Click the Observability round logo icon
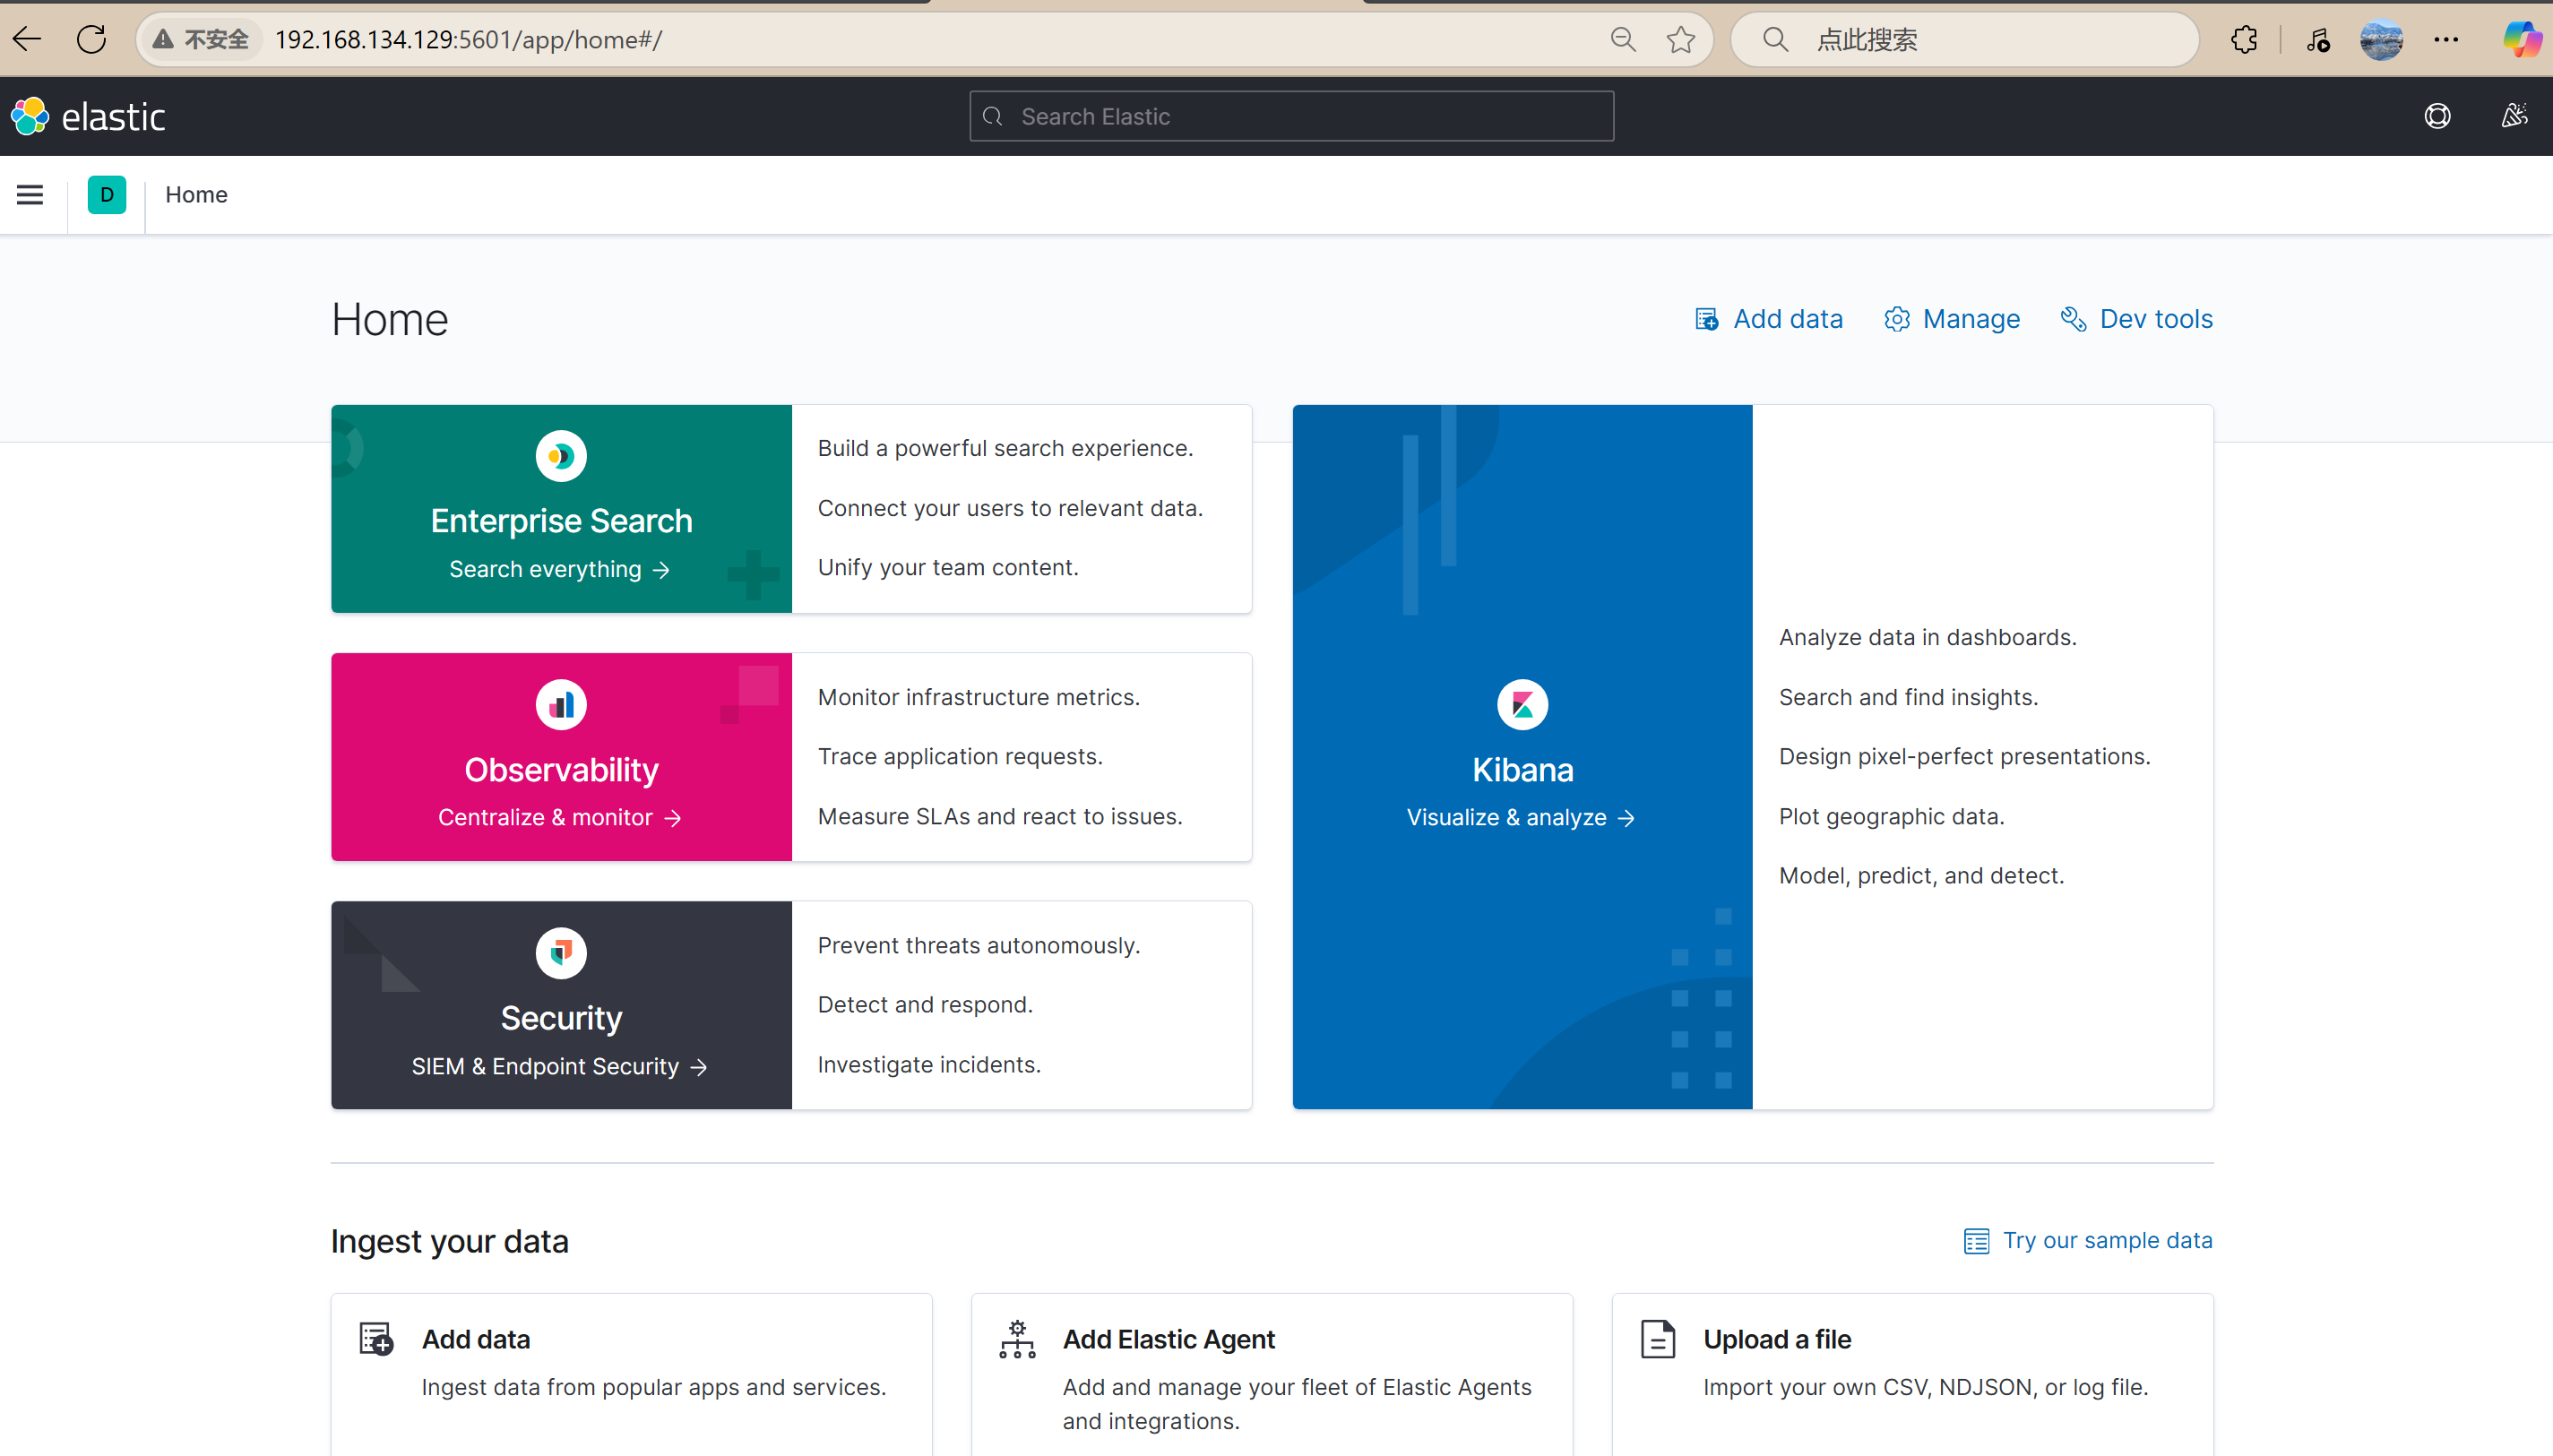Viewport: 2553px width, 1456px height. (561, 705)
